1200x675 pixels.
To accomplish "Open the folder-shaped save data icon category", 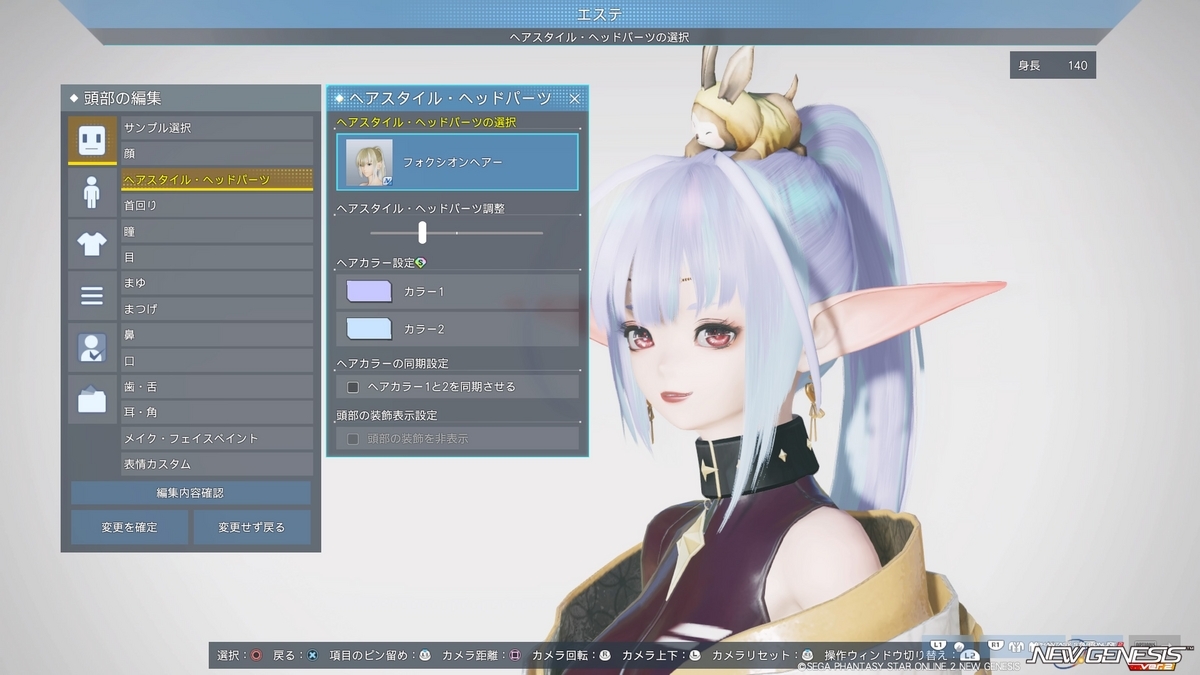I will click(x=92, y=400).
